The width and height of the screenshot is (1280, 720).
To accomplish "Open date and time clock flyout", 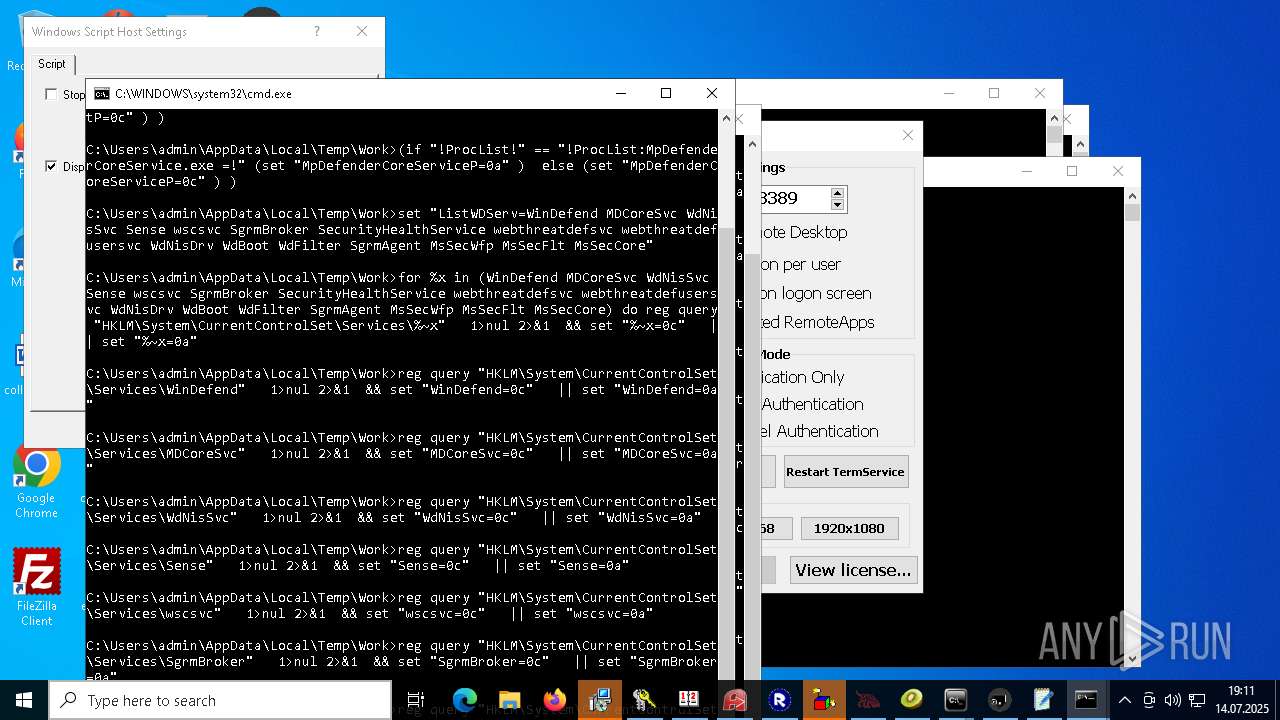I will click(x=1241, y=700).
